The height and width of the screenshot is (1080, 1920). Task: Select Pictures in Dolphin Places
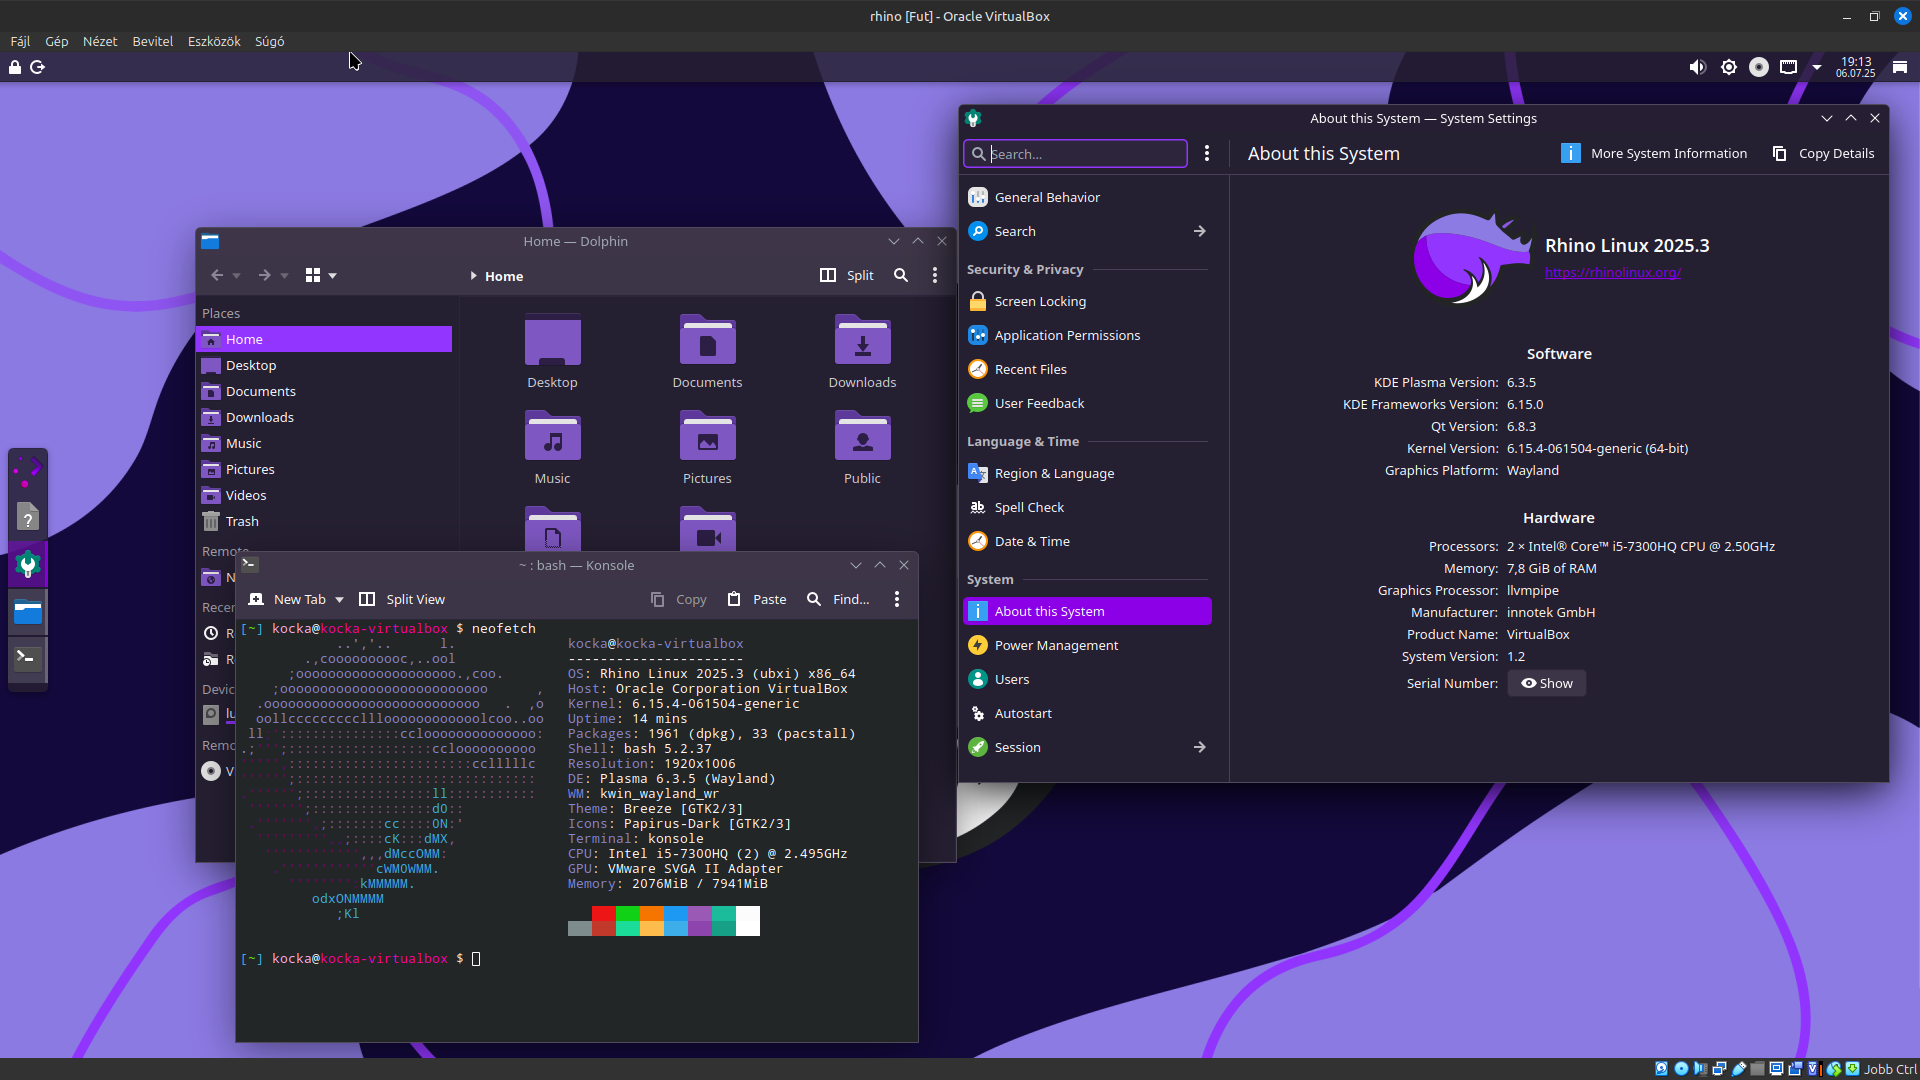pos(325,469)
